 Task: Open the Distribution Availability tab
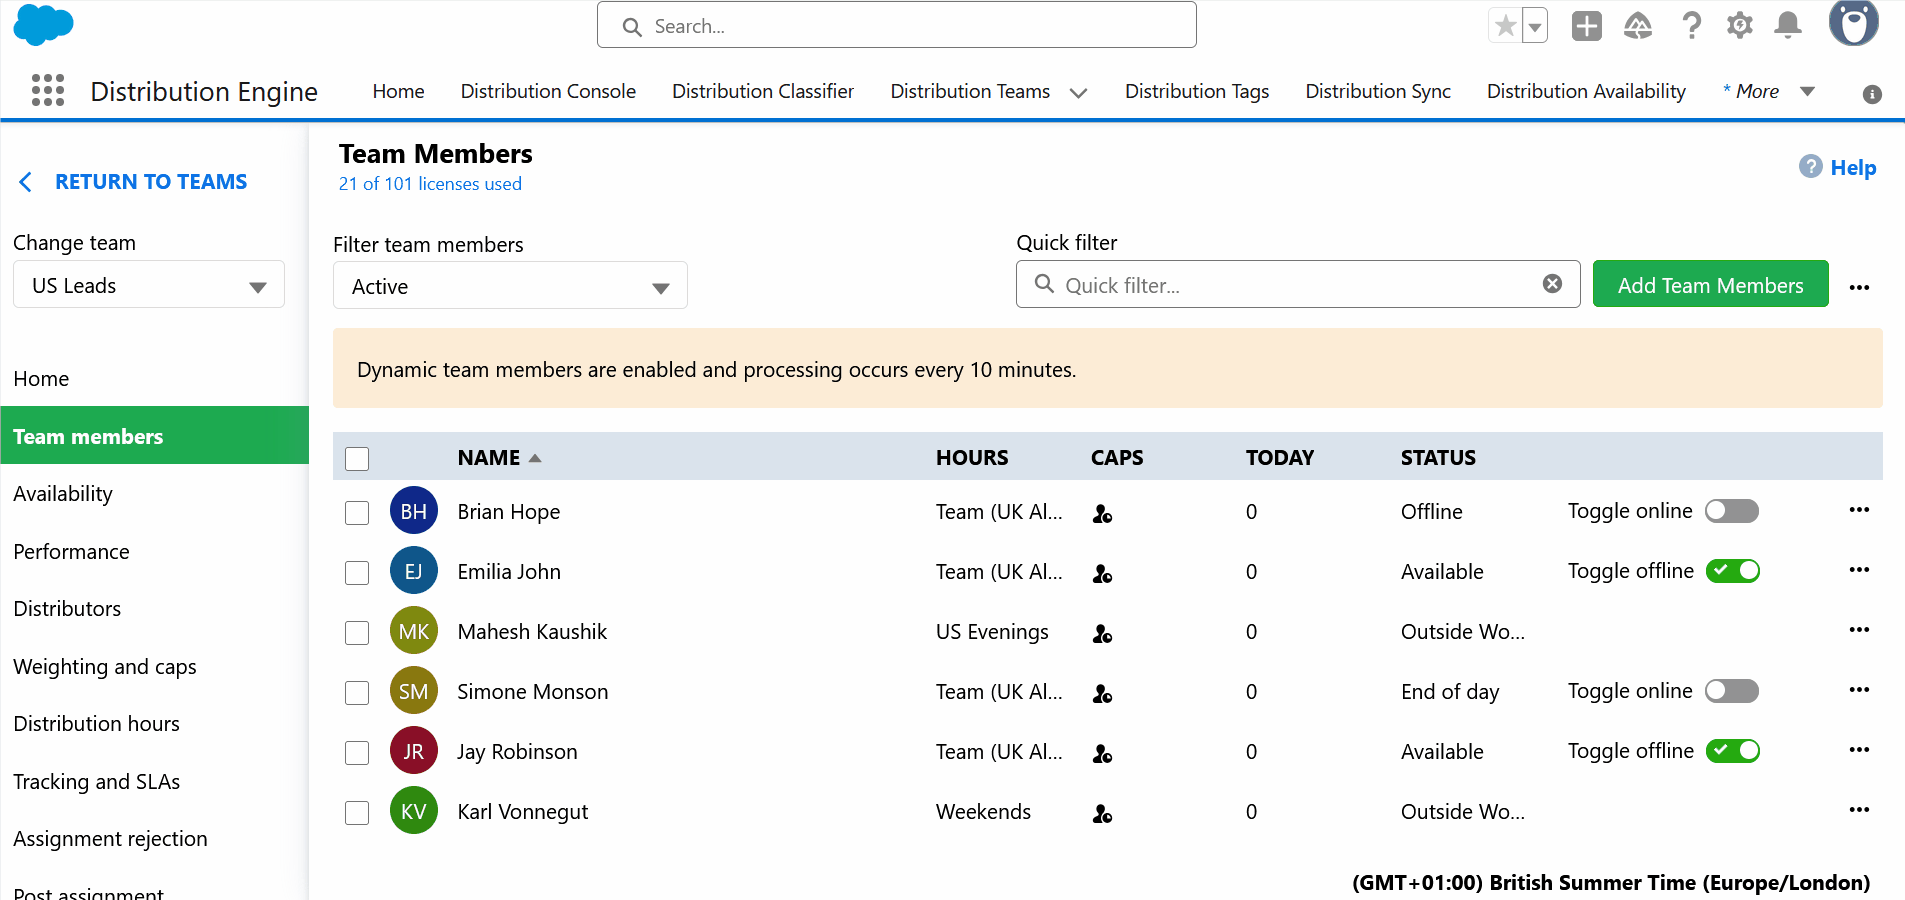coord(1586,91)
